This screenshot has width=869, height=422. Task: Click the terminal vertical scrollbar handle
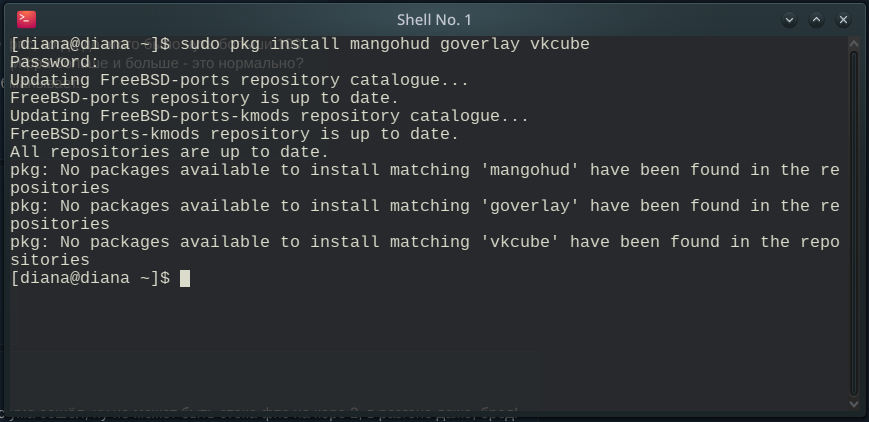[x=854, y=223]
